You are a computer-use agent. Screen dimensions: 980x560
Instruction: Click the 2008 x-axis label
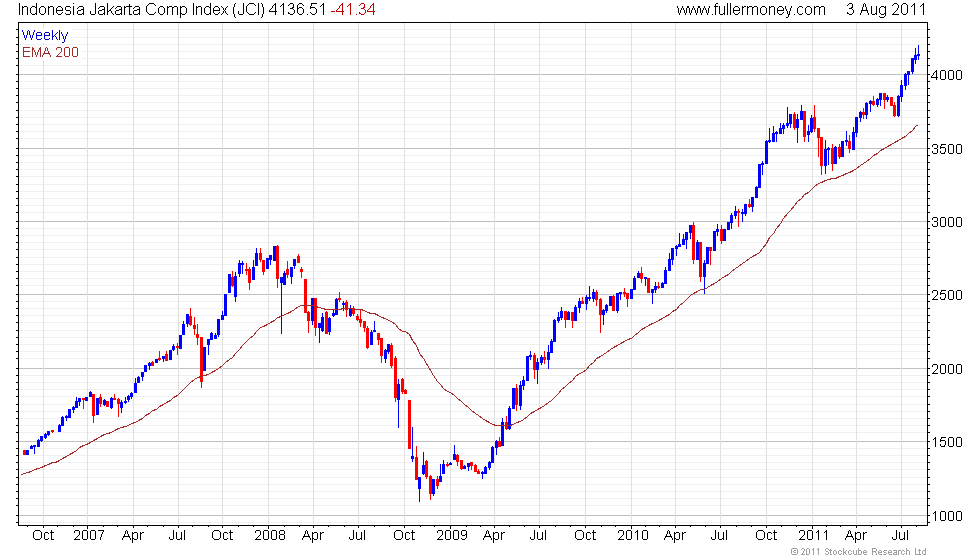click(270, 535)
